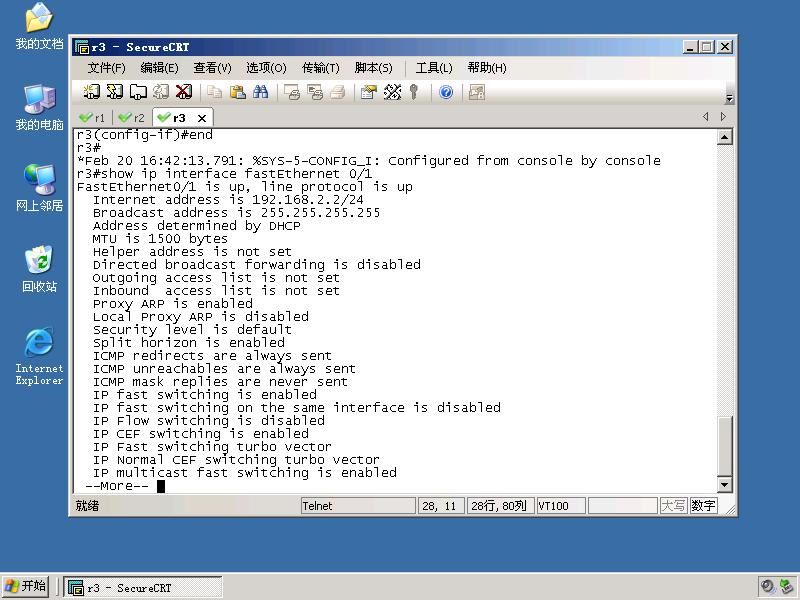Click the 开始 Start button
The height and width of the screenshot is (600, 800).
pyautogui.click(x=25, y=587)
